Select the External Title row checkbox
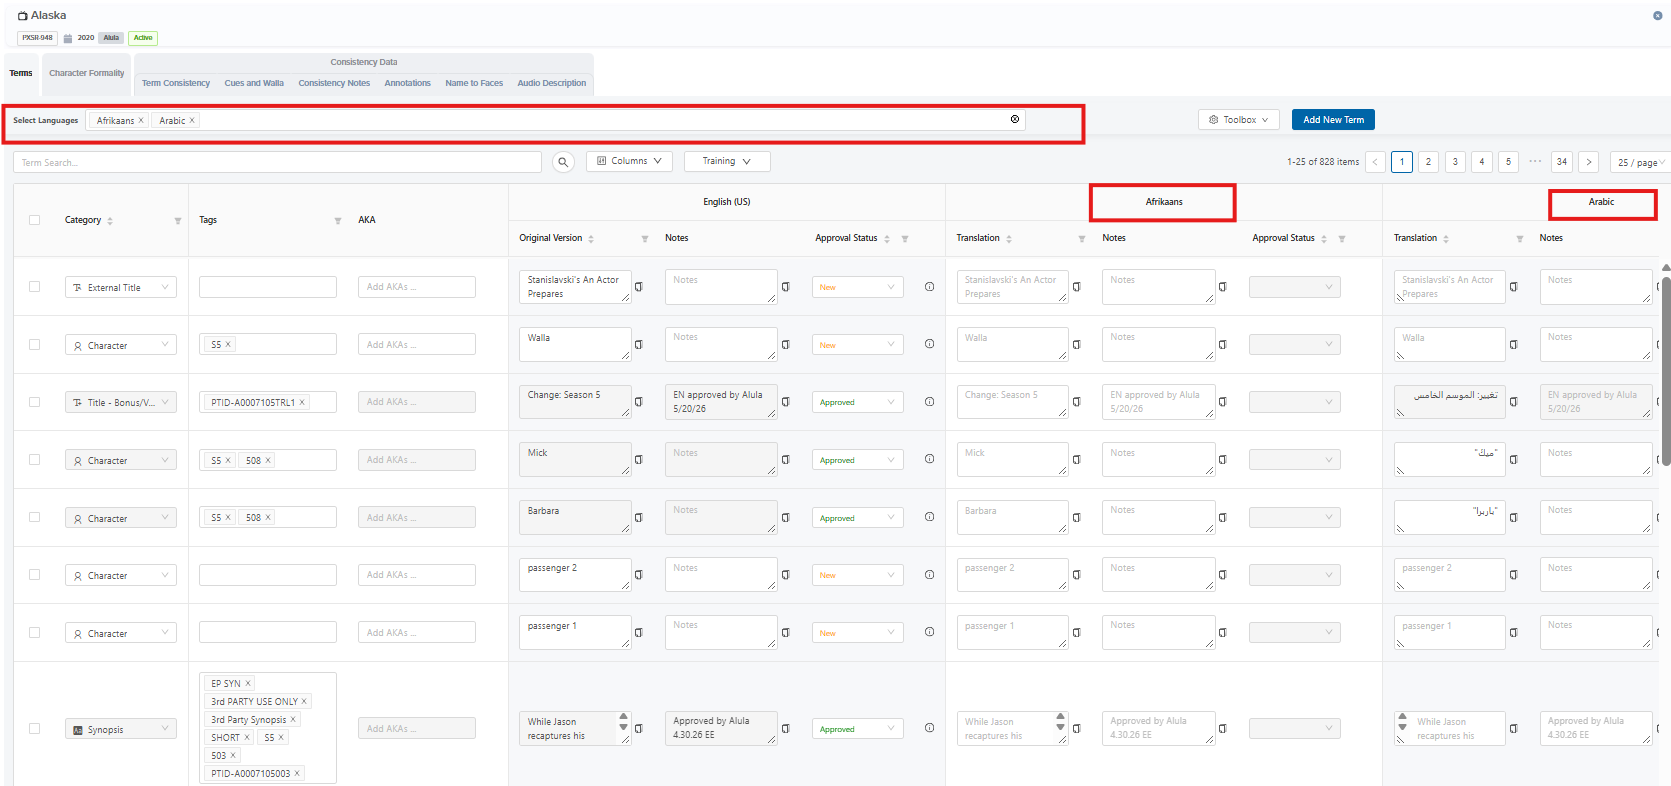The height and width of the screenshot is (786, 1671). coord(35,287)
